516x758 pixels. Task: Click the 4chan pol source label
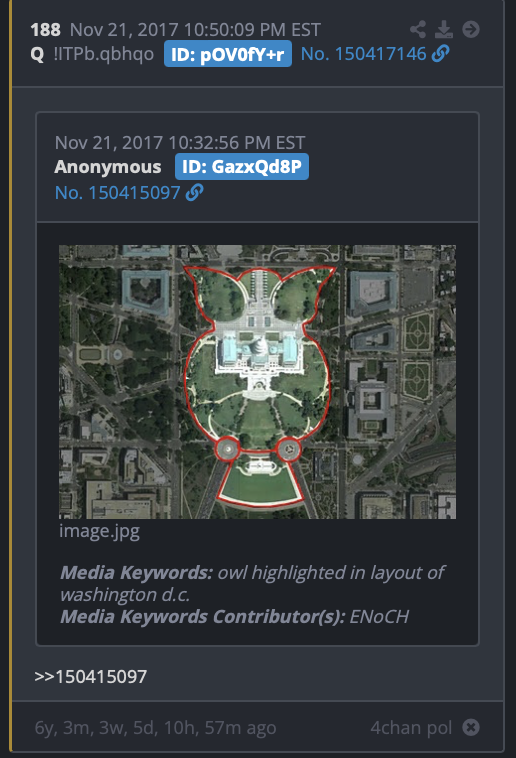411,728
